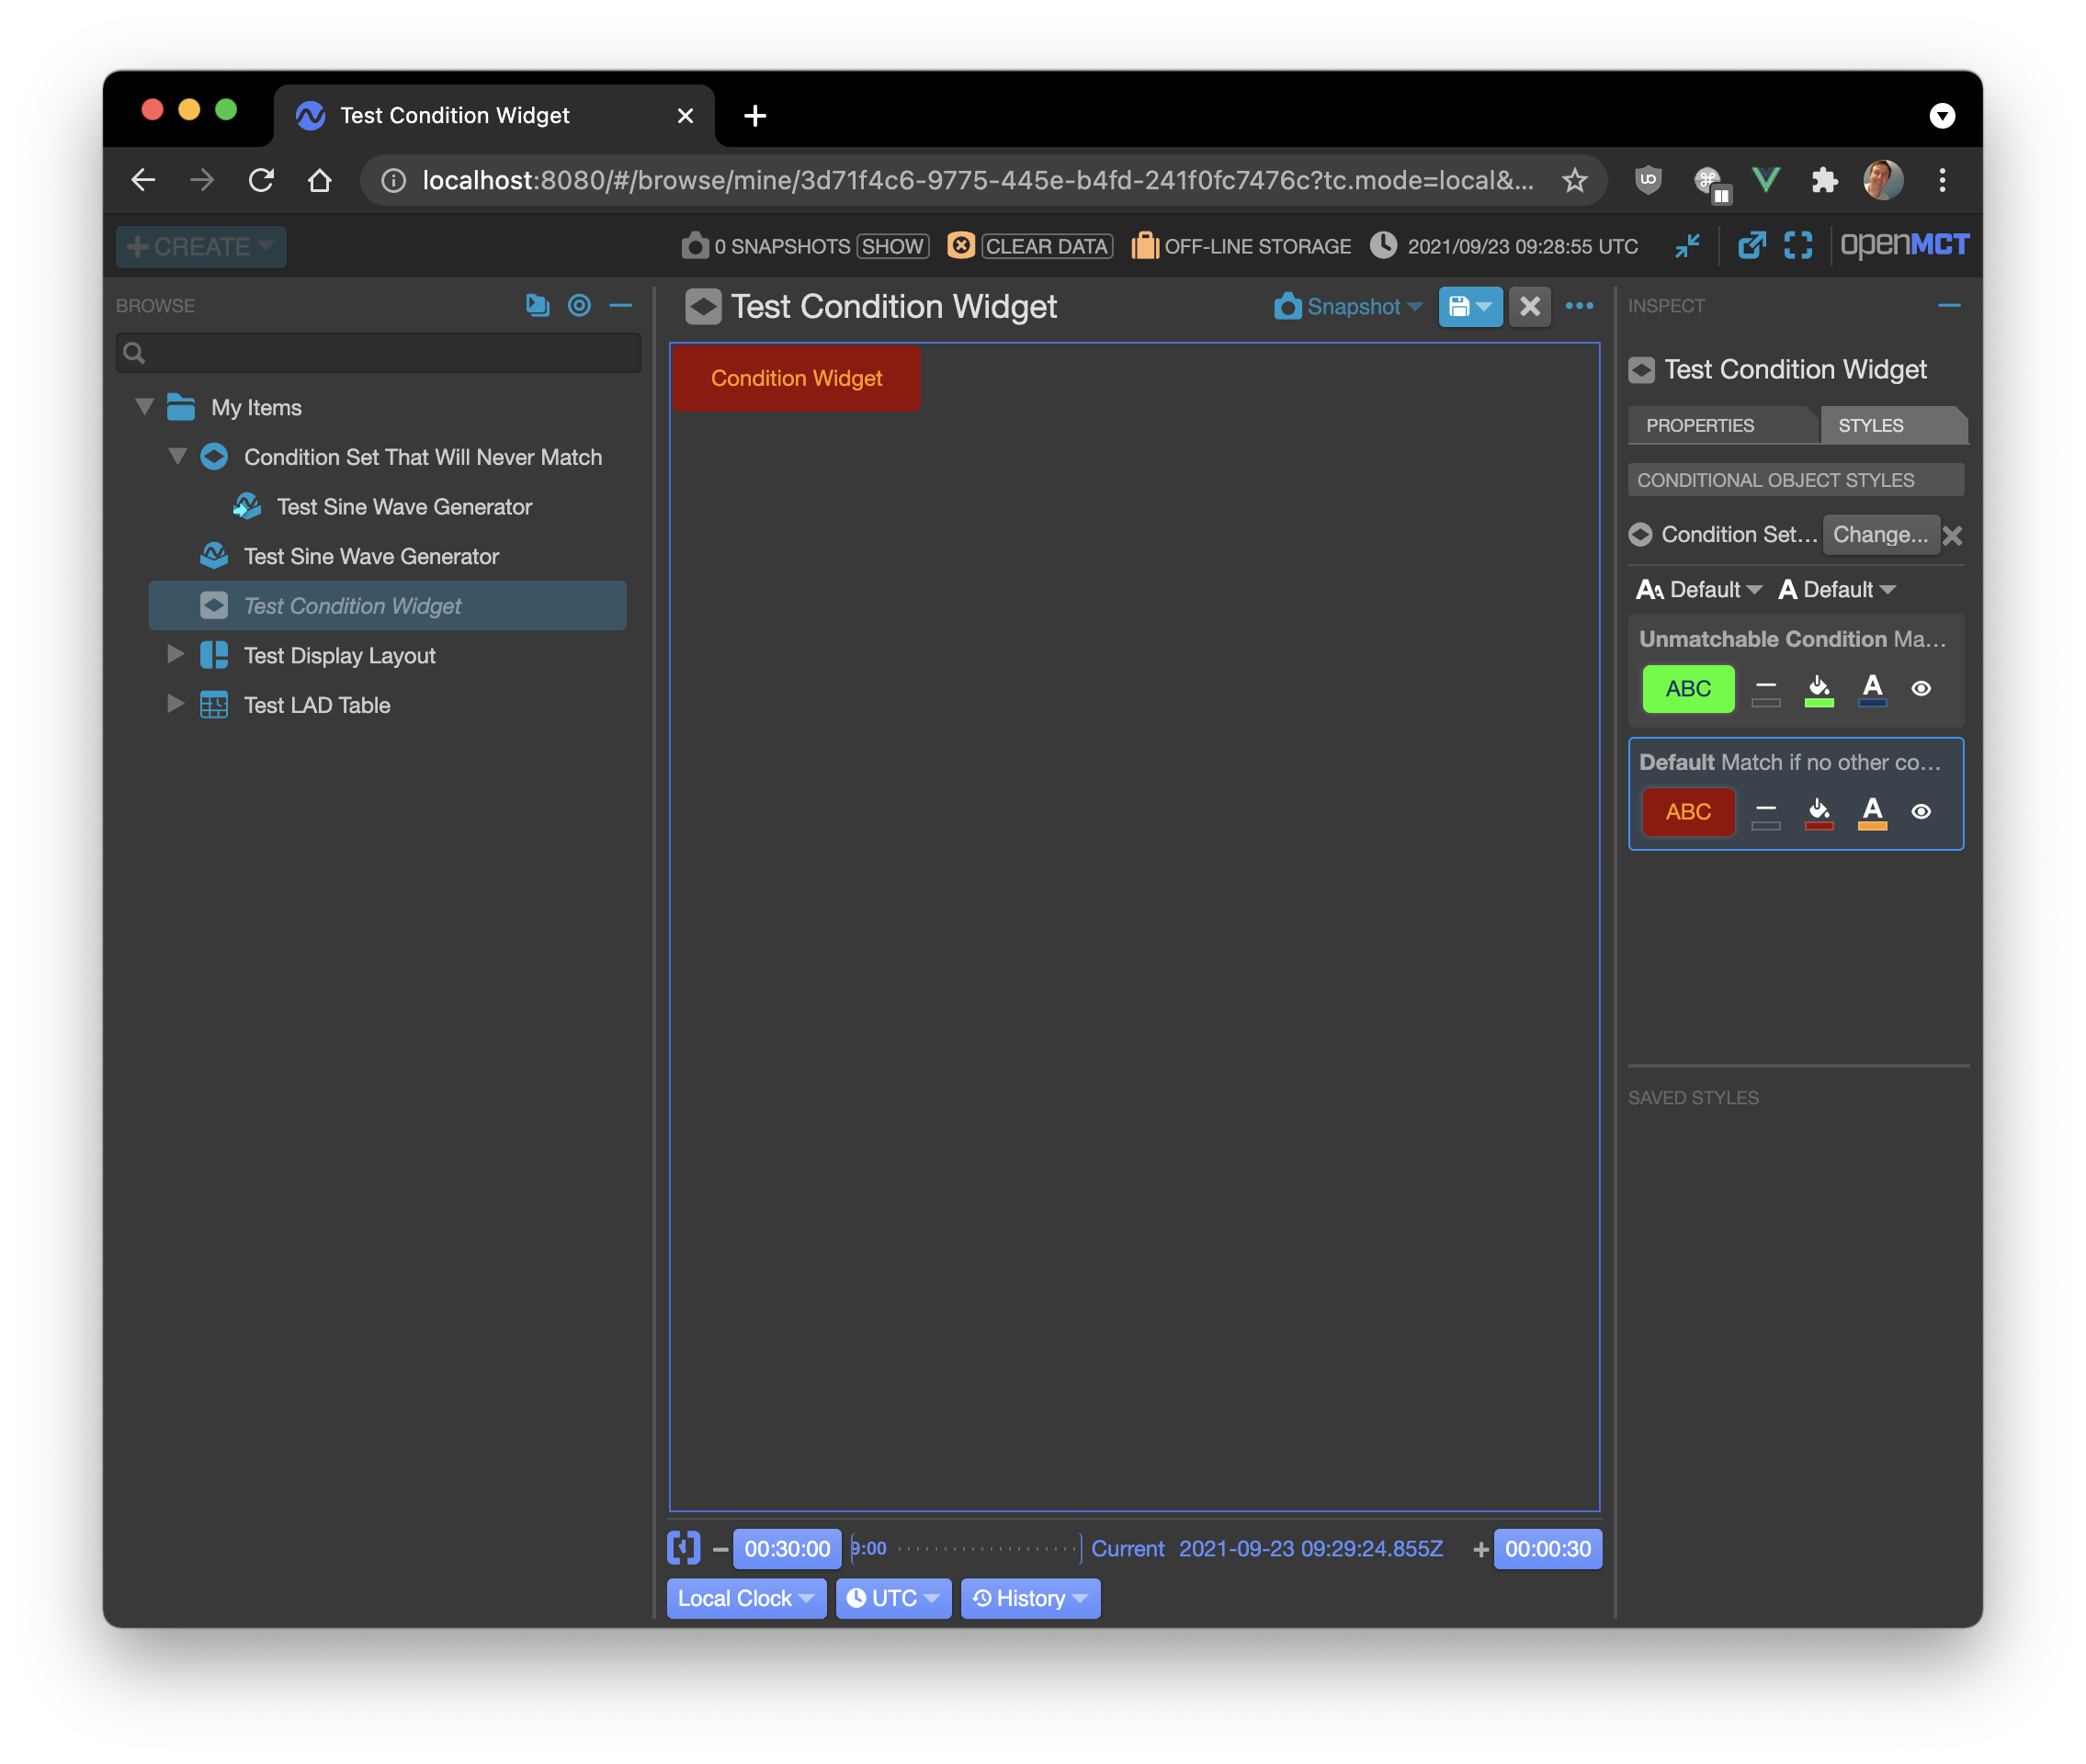2086x1764 pixels.
Task: Collapse the Condition Set That Will Never Match node
Action: click(178, 457)
